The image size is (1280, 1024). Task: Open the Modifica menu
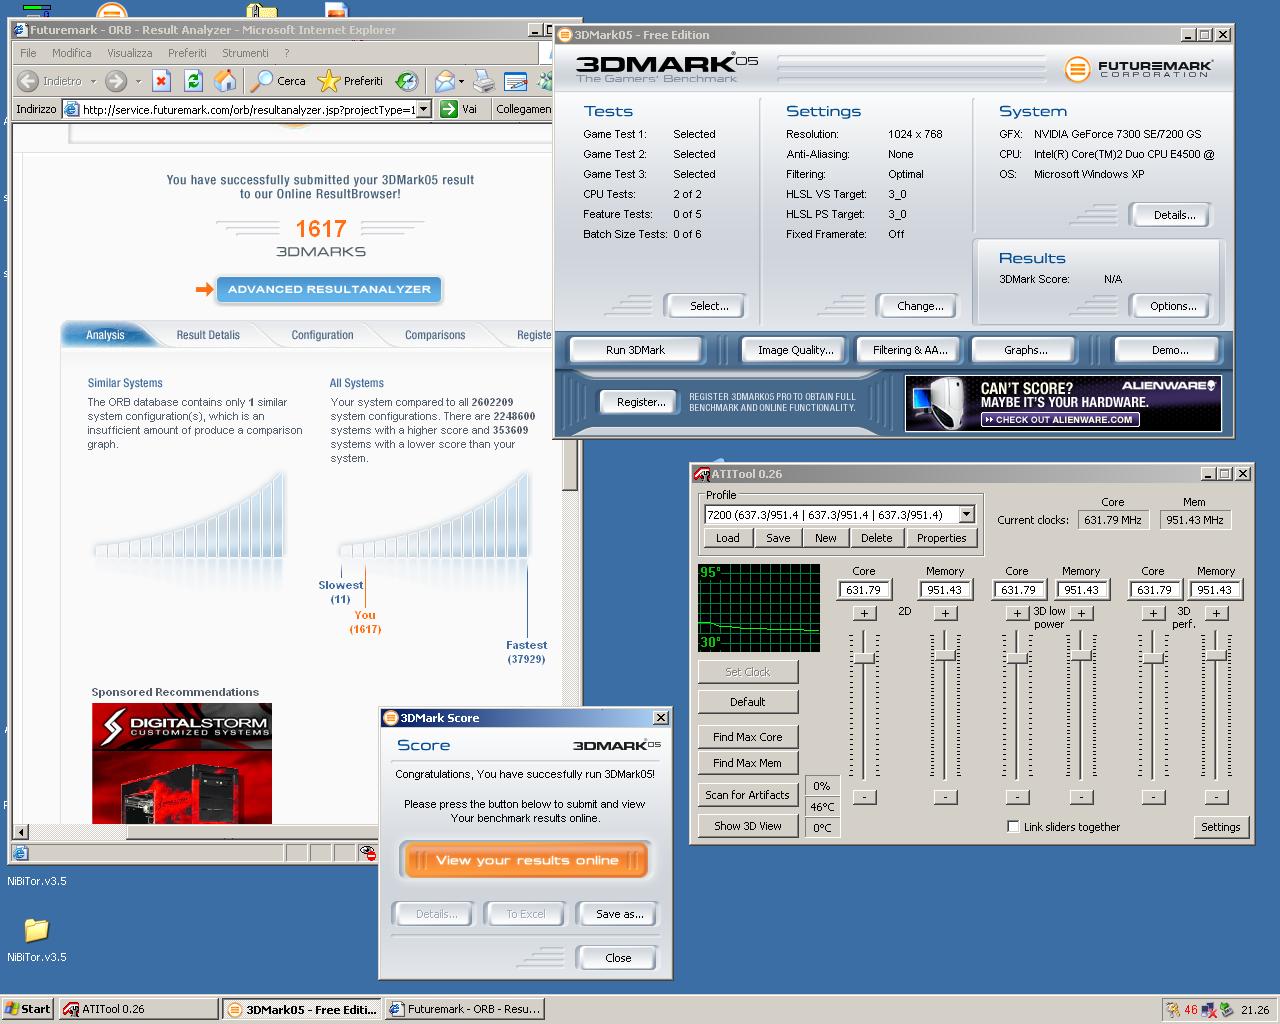tap(72, 53)
